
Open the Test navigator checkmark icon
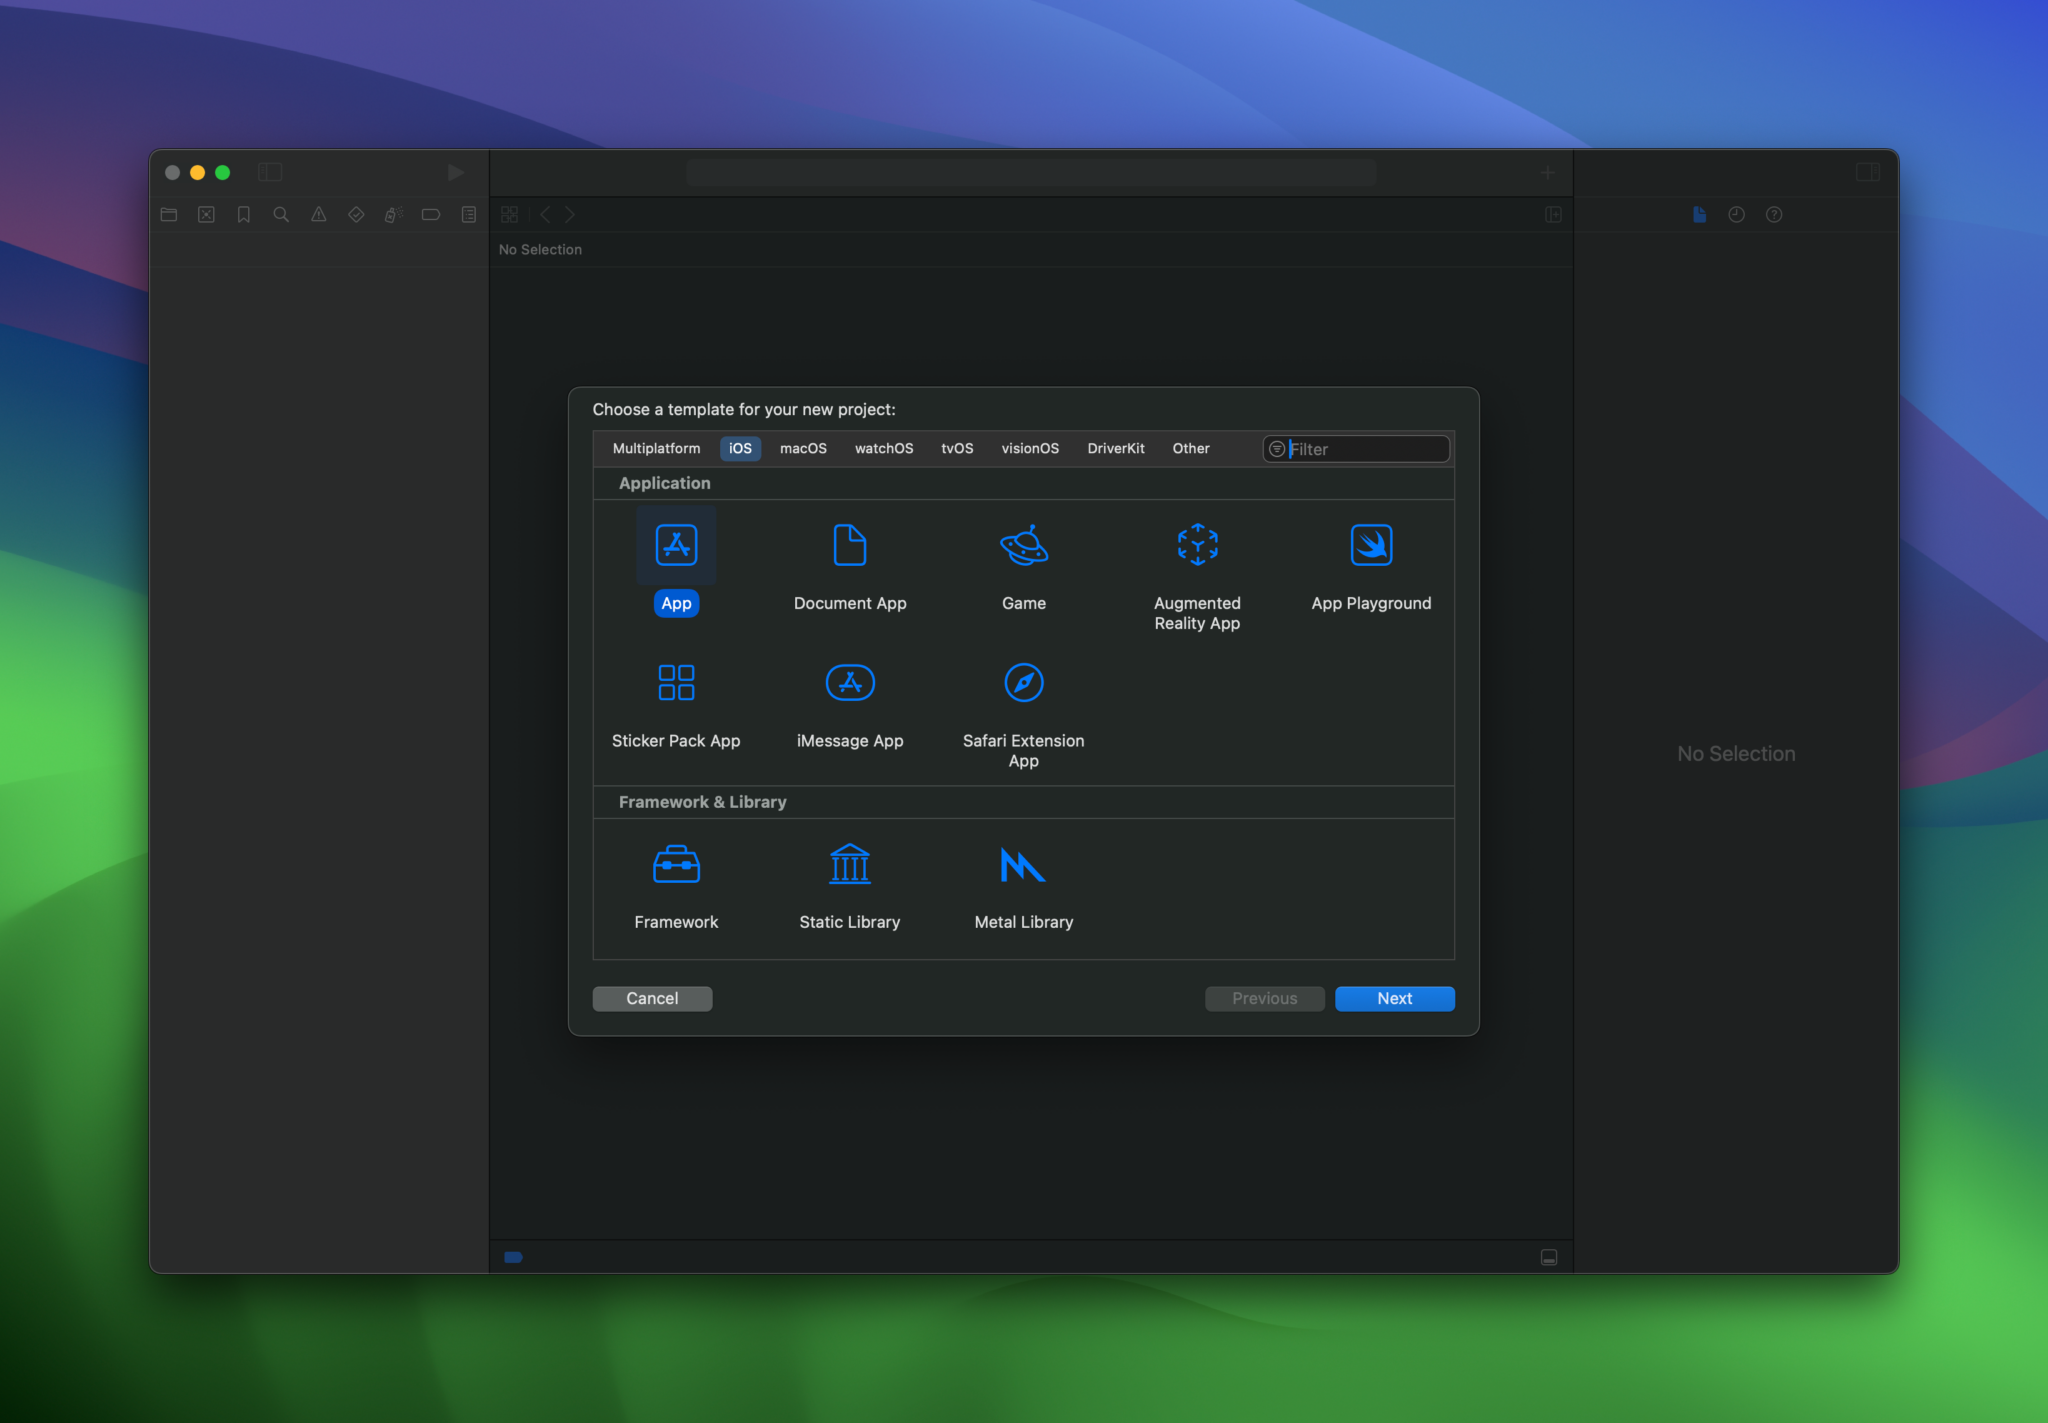tap(355, 214)
